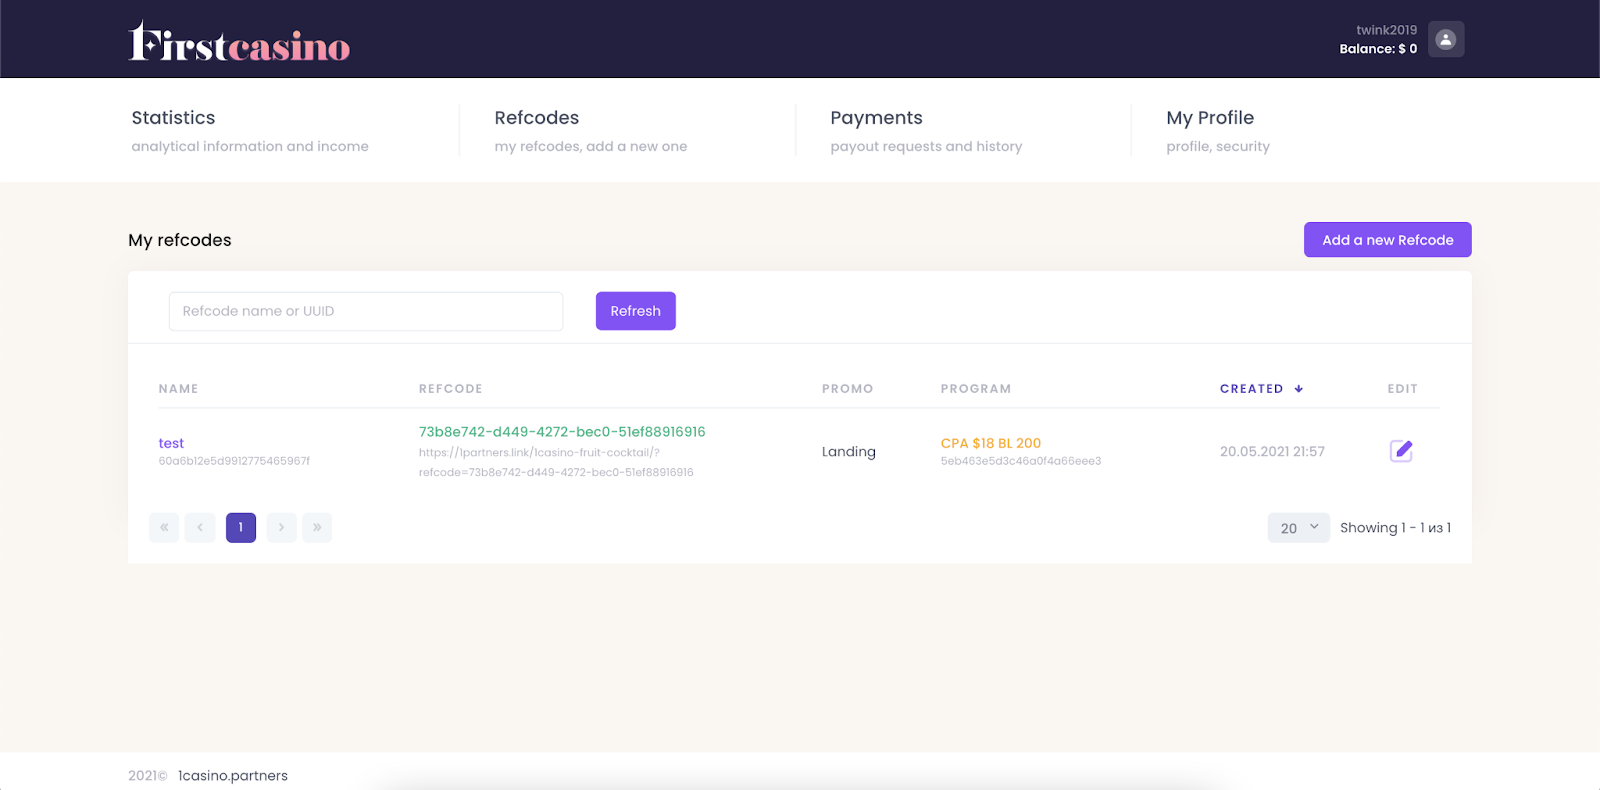Expand the 20 per-page dropdown
Image resolution: width=1600 pixels, height=790 pixels.
tap(1298, 528)
